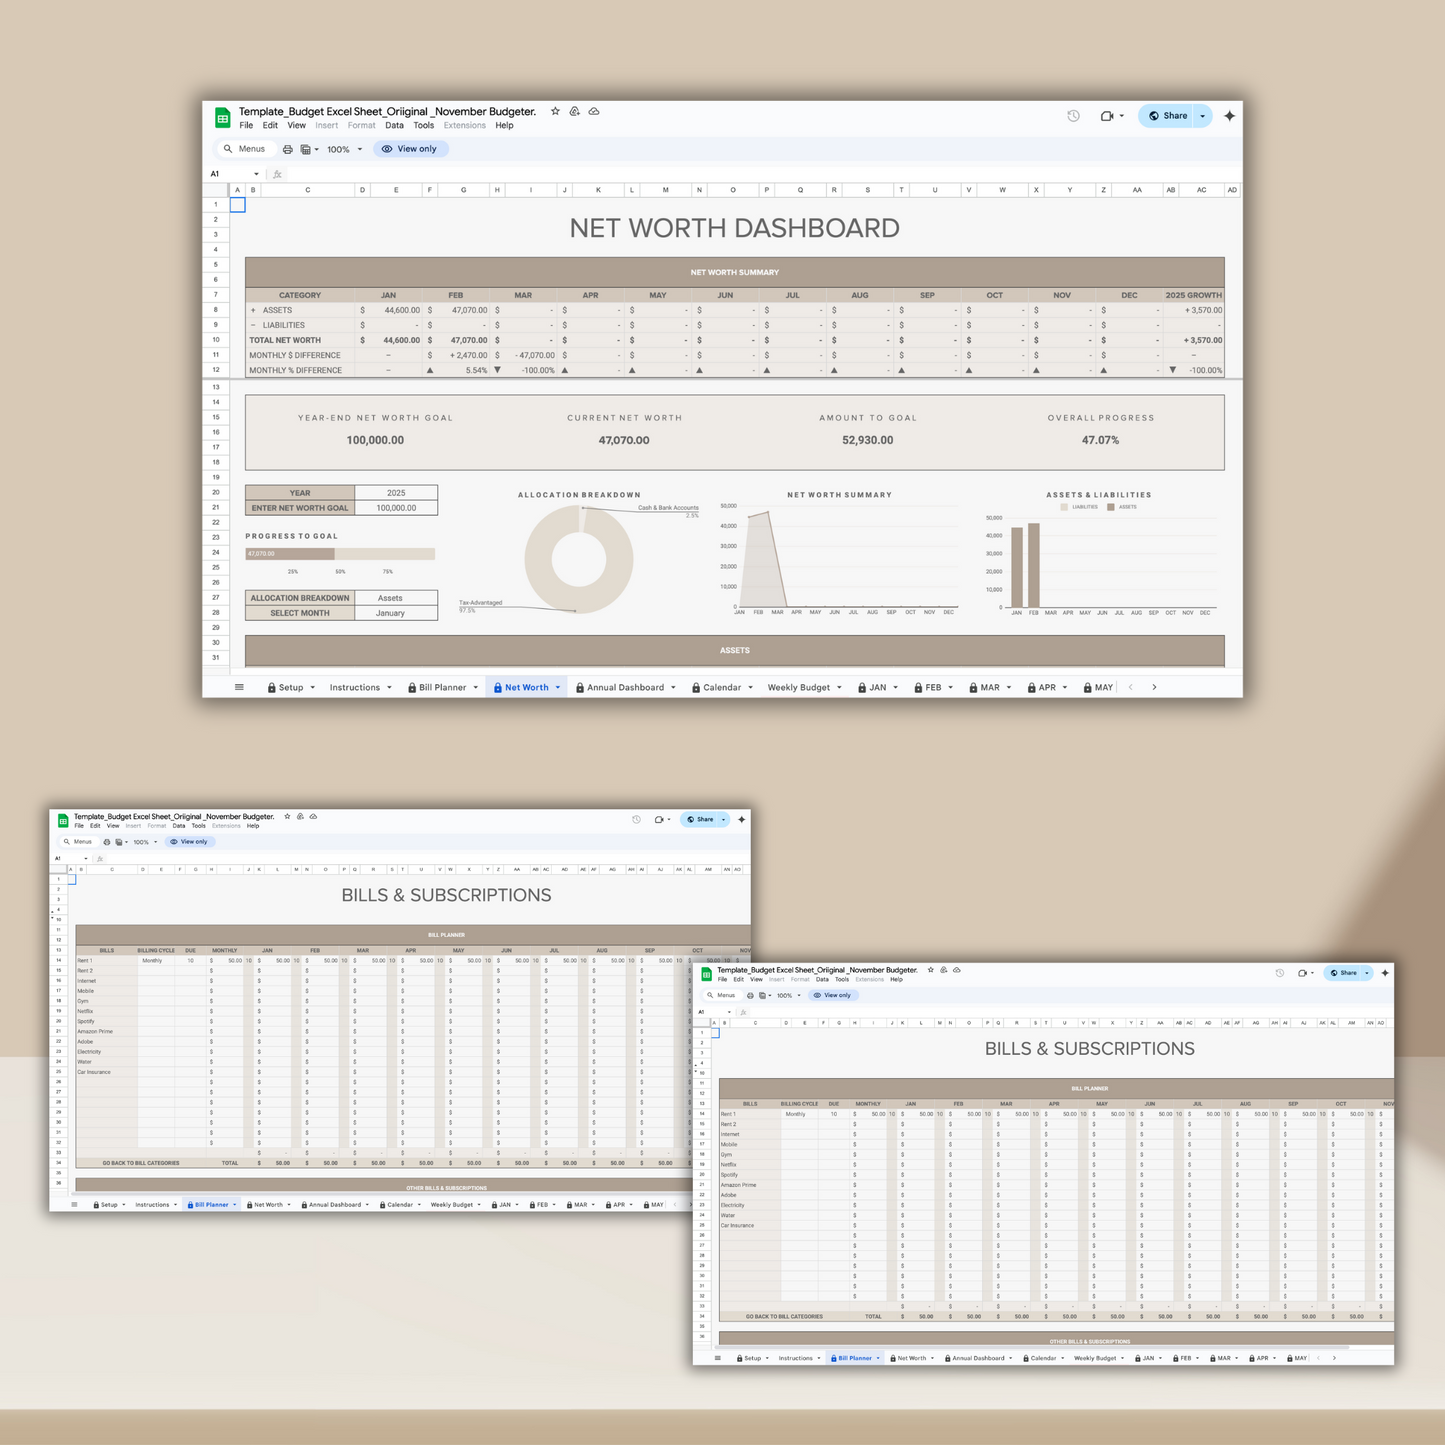Click the Progress to Goal bar
Image resolution: width=1445 pixels, height=1445 pixels.
(340, 554)
